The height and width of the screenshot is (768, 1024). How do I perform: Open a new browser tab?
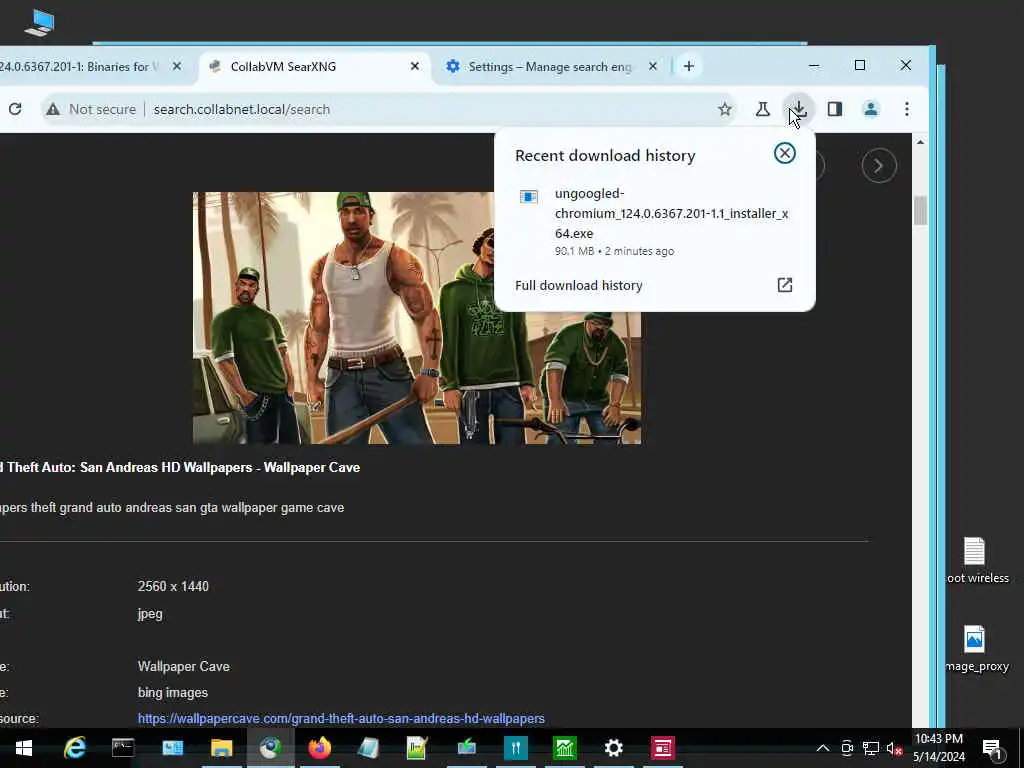688,67
